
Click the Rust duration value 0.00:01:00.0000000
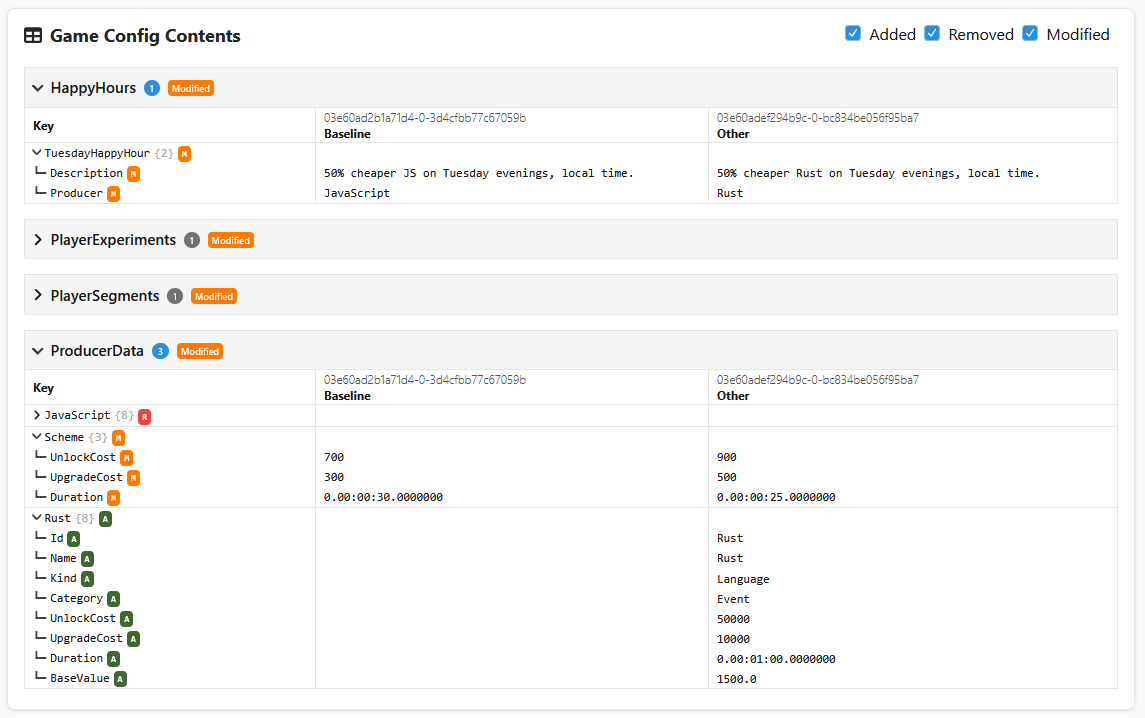(x=776, y=659)
